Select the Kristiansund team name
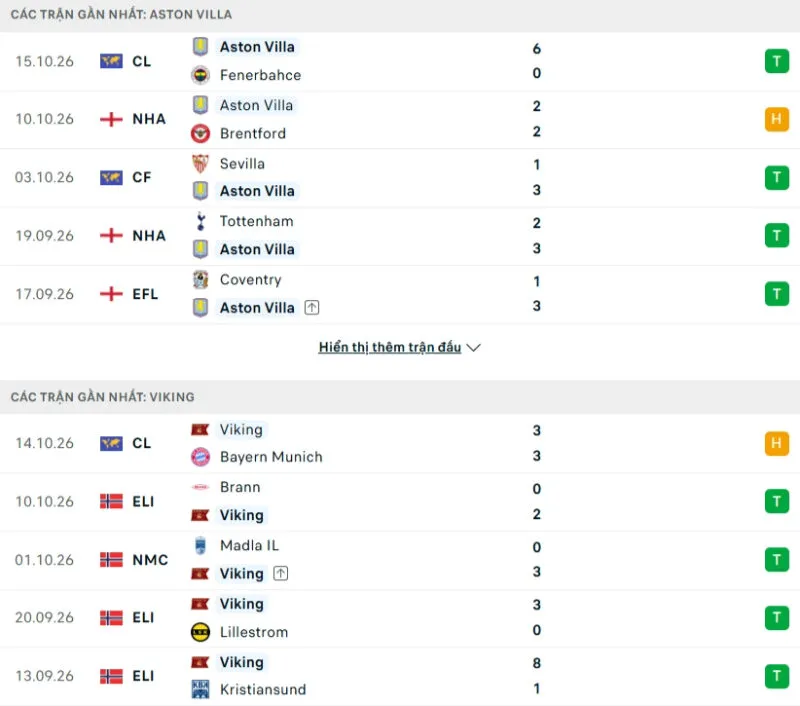This screenshot has height=706, width=800. [x=263, y=690]
